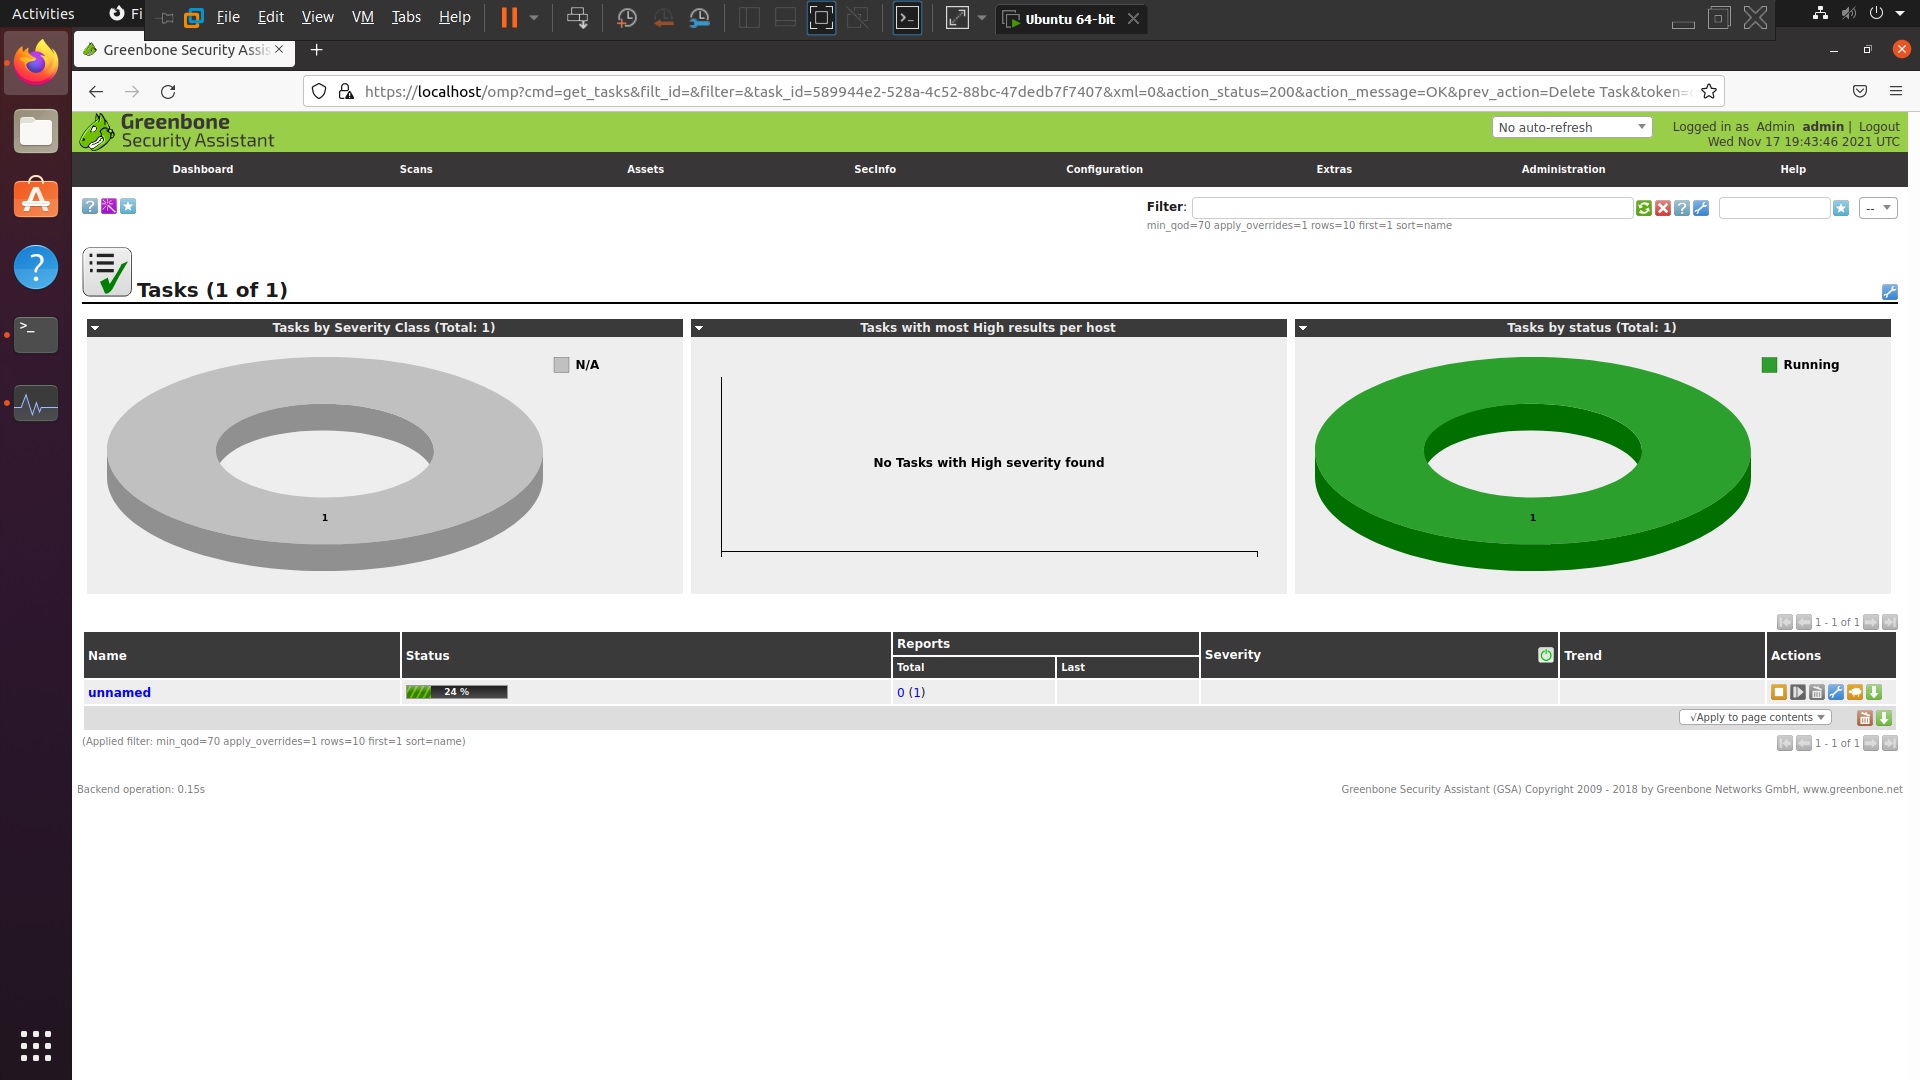The height and width of the screenshot is (1080, 1920).
Task: Click the resume task icon
Action: (1797, 692)
